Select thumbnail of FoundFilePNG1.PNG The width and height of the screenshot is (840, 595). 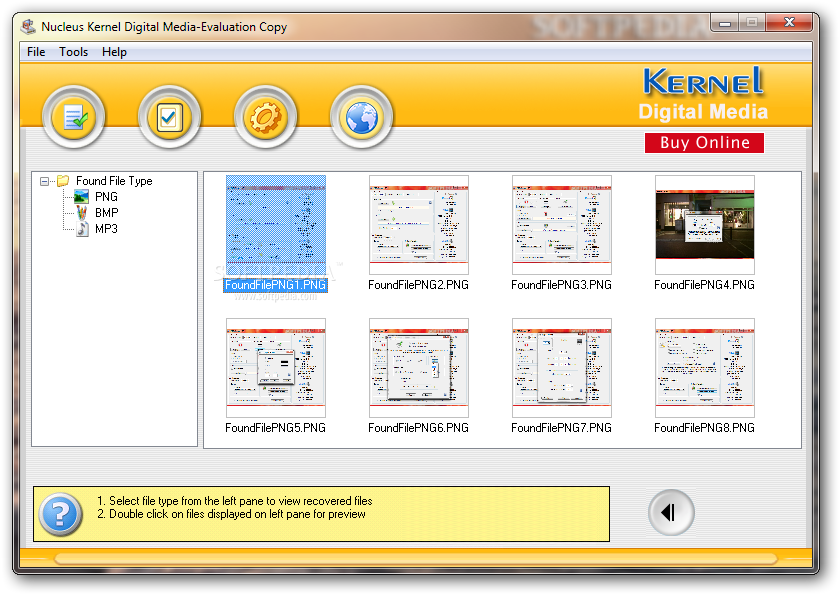[276, 225]
